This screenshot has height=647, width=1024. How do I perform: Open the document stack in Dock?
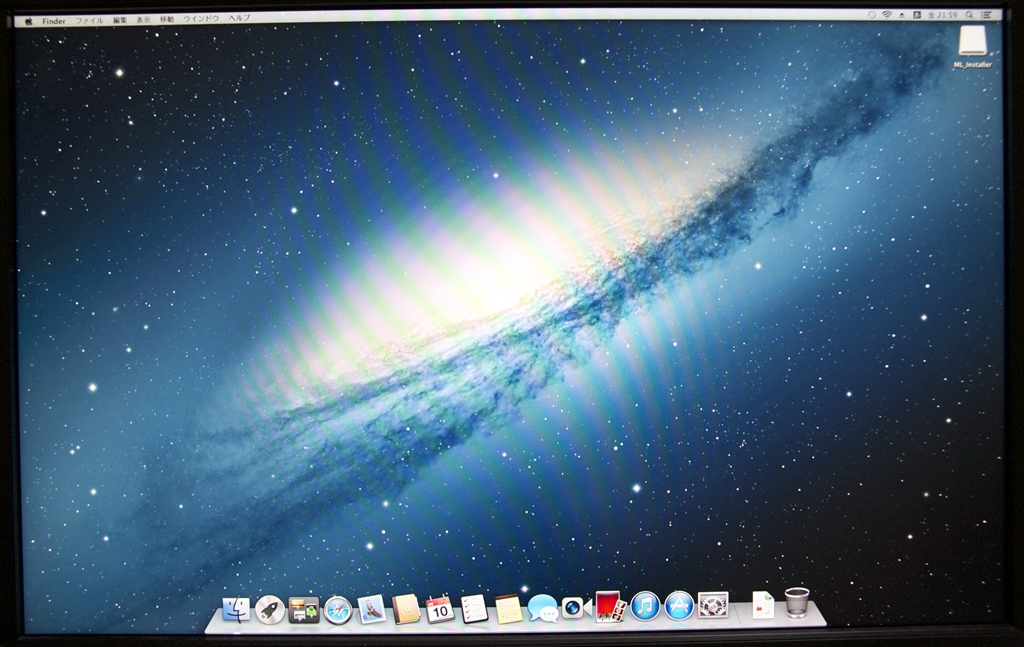pyautogui.click(x=763, y=605)
